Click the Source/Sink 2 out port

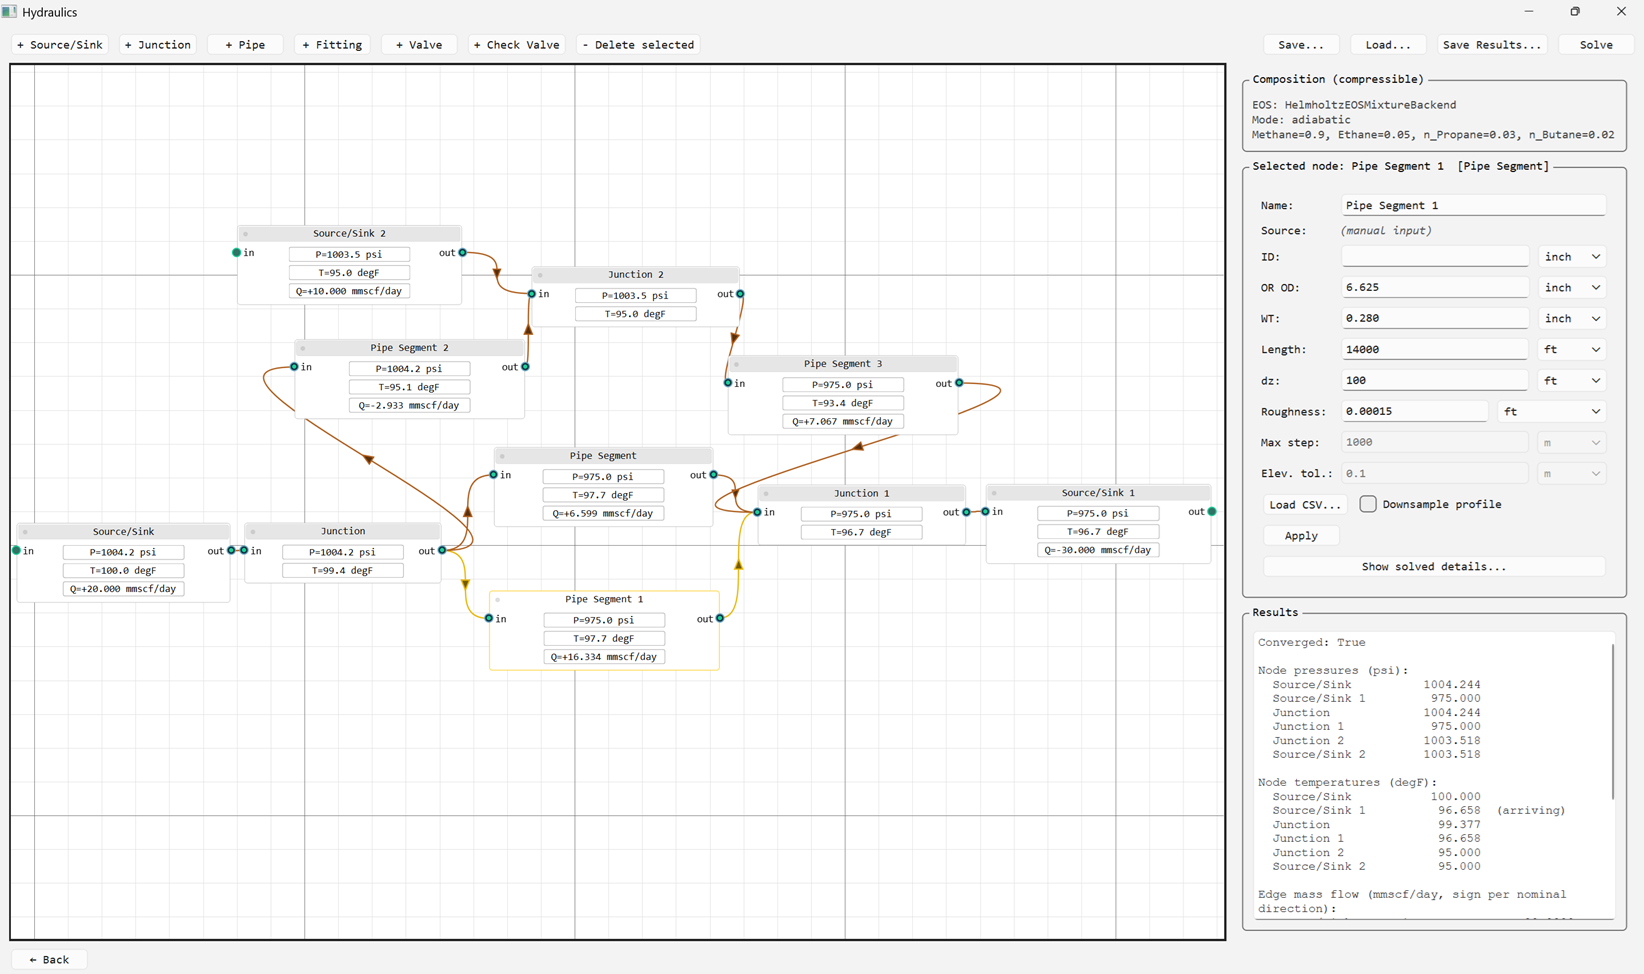[x=463, y=253]
